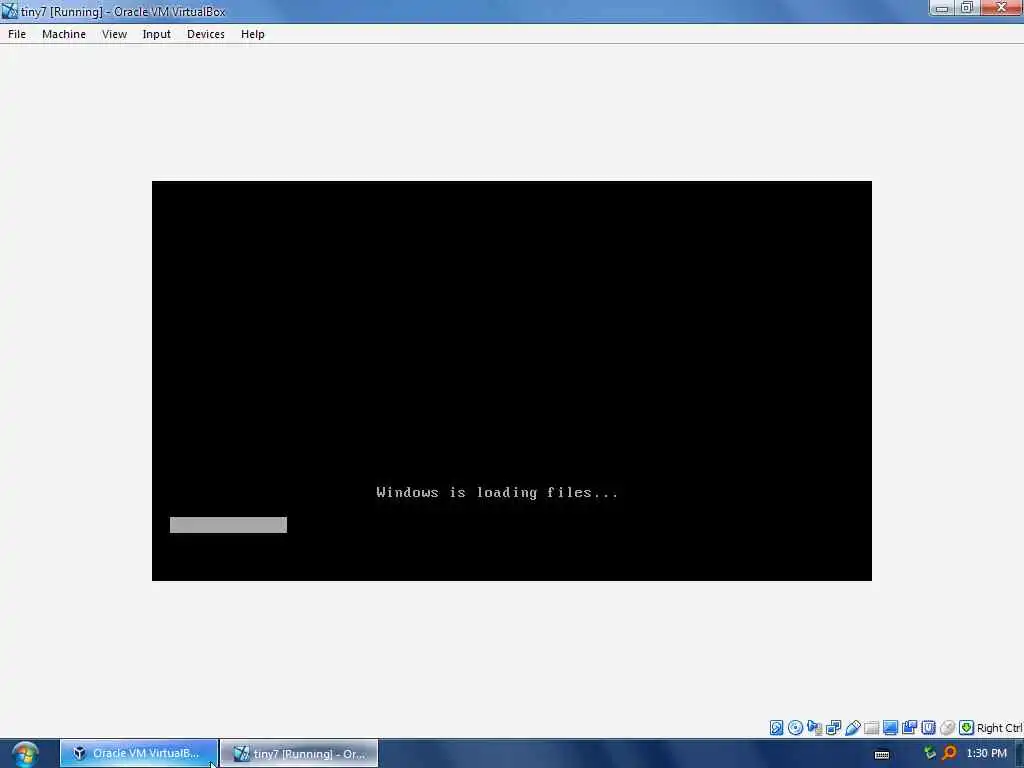Click the optical disc drive indicator
Viewport: 1024px width, 768px height.
(795, 728)
